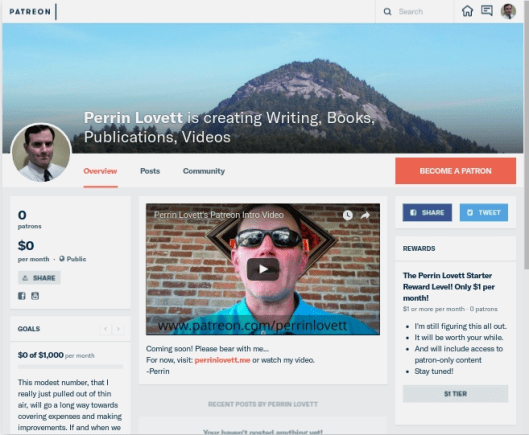Click the video Watch Later clock icon

(348, 215)
